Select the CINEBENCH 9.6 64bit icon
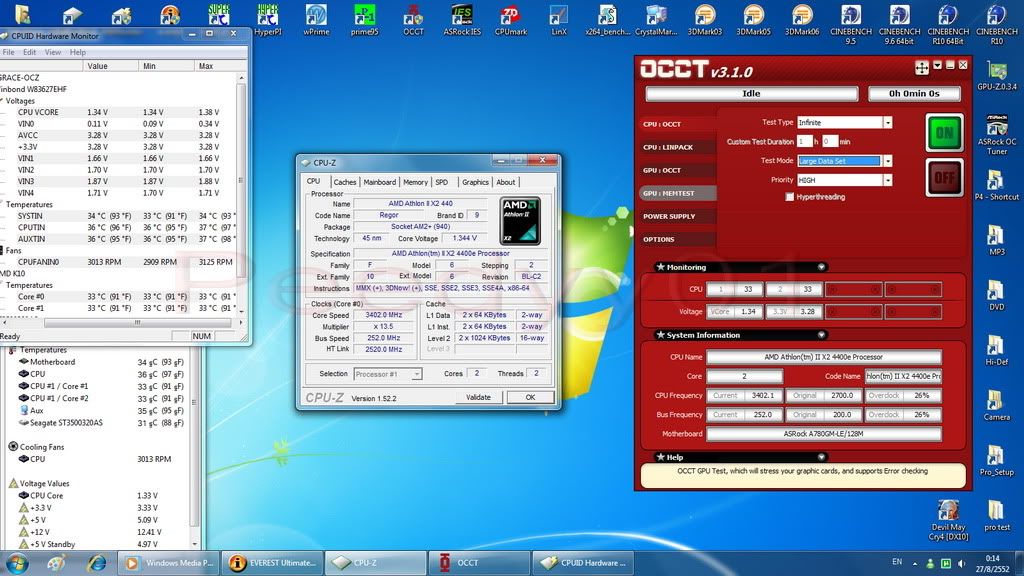This screenshot has height=576, width=1024. point(899,24)
